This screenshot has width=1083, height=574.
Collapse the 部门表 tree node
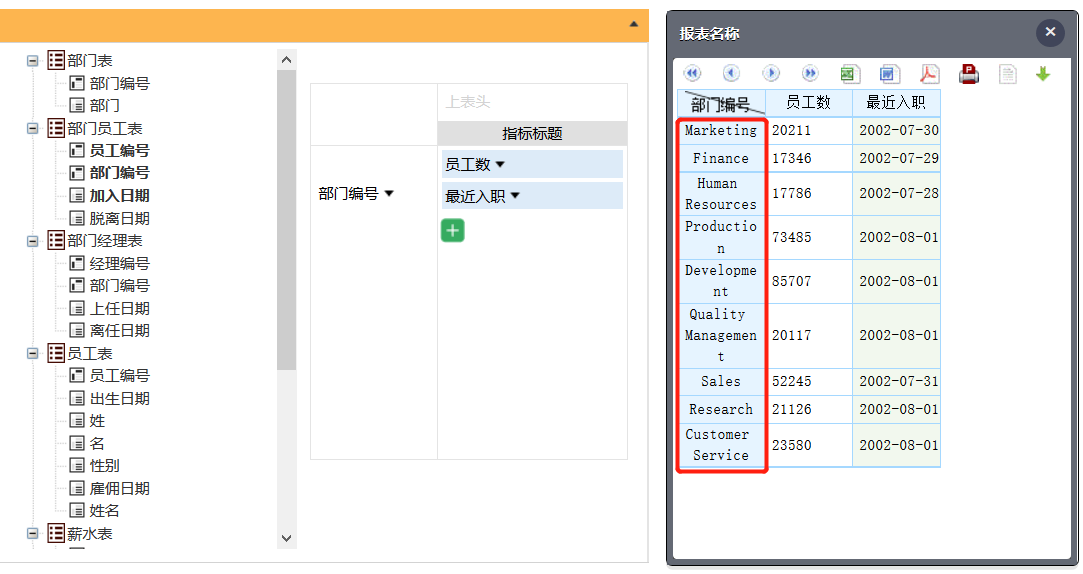pyautogui.click(x=33, y=61)
